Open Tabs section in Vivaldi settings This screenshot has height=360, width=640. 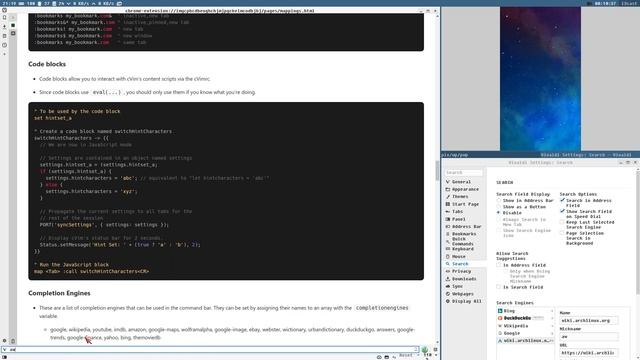(457, 211)
